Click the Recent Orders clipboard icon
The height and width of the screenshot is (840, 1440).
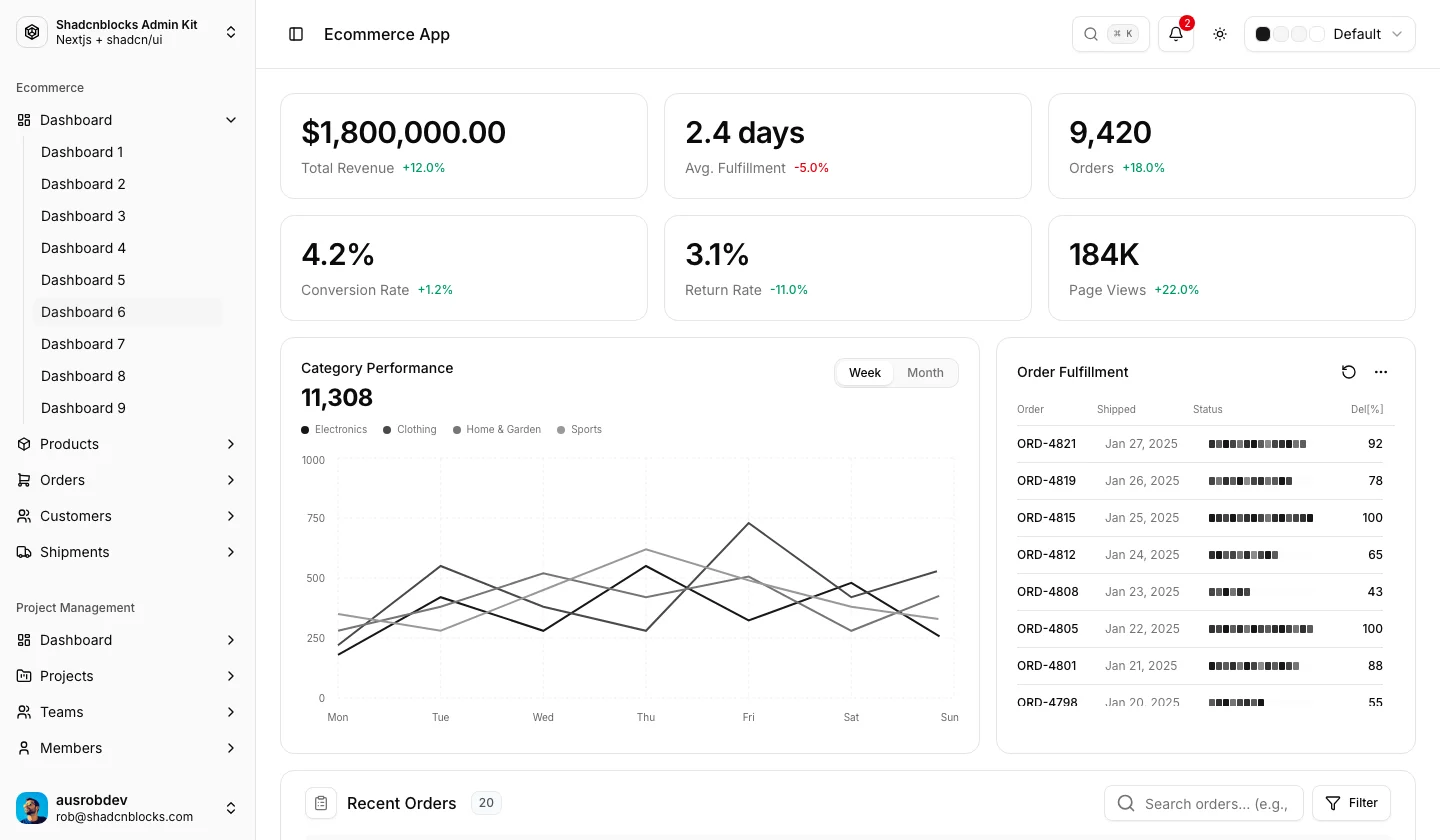tap(321, 803)
